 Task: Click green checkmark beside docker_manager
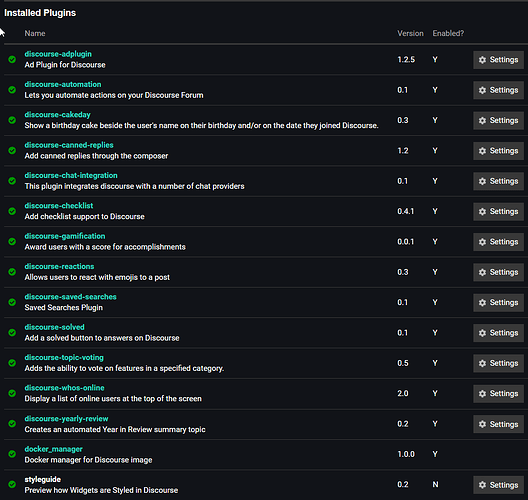tap(12, 454)
